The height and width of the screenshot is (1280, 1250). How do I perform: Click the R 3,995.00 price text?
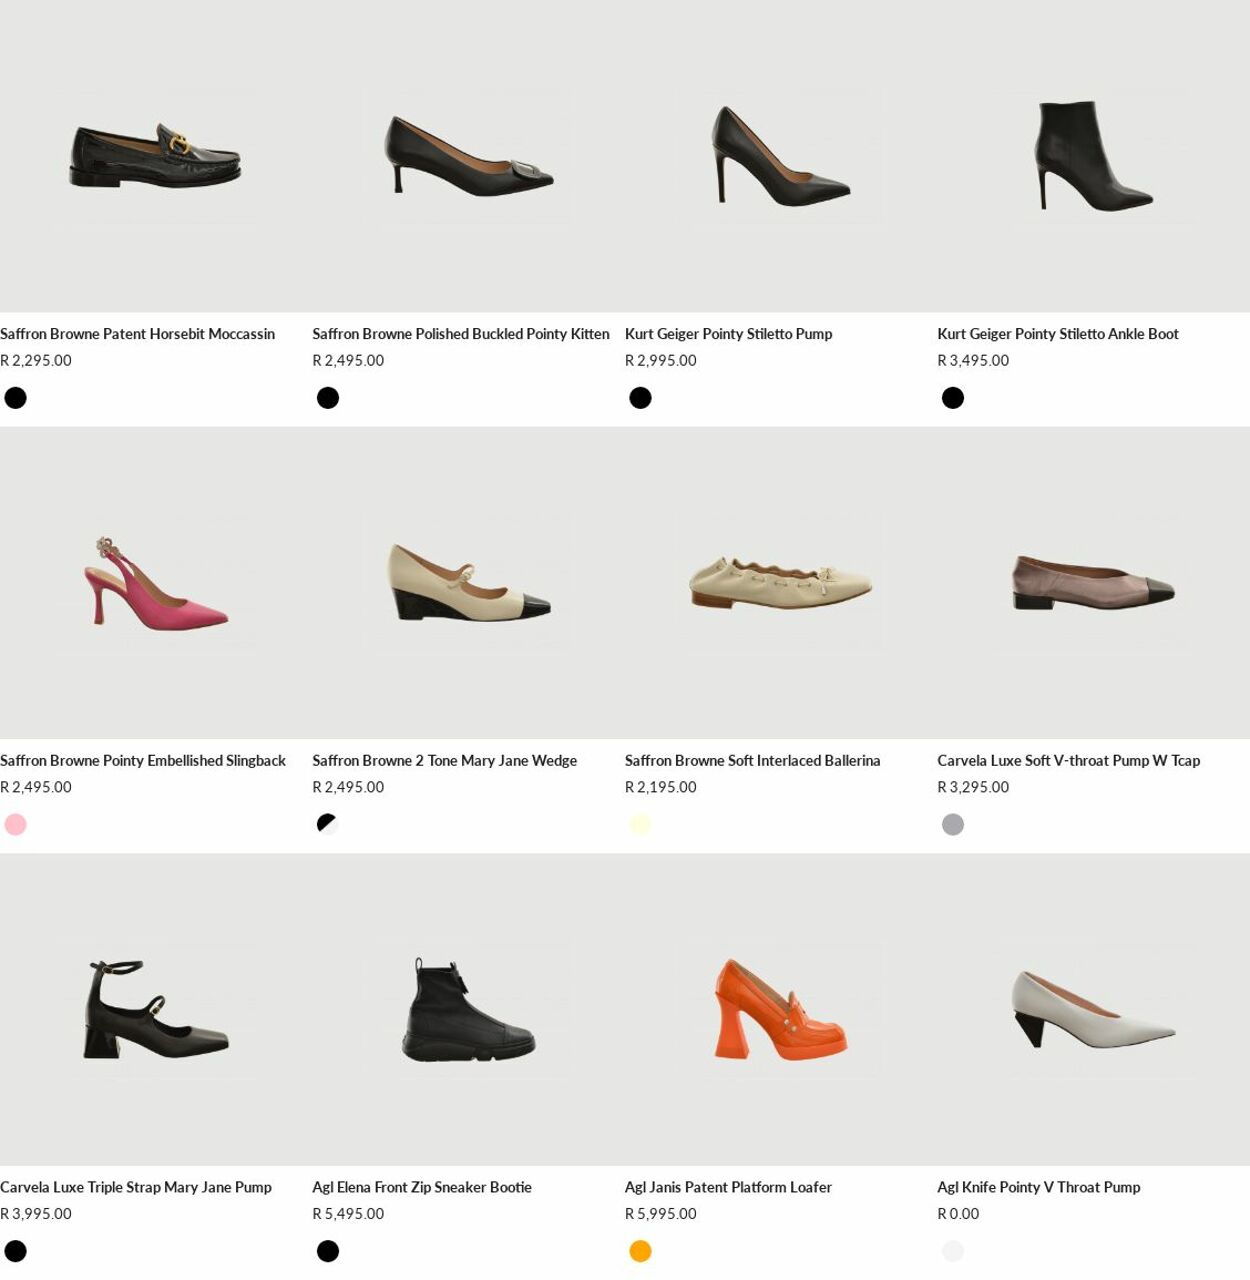point(36,1215)
